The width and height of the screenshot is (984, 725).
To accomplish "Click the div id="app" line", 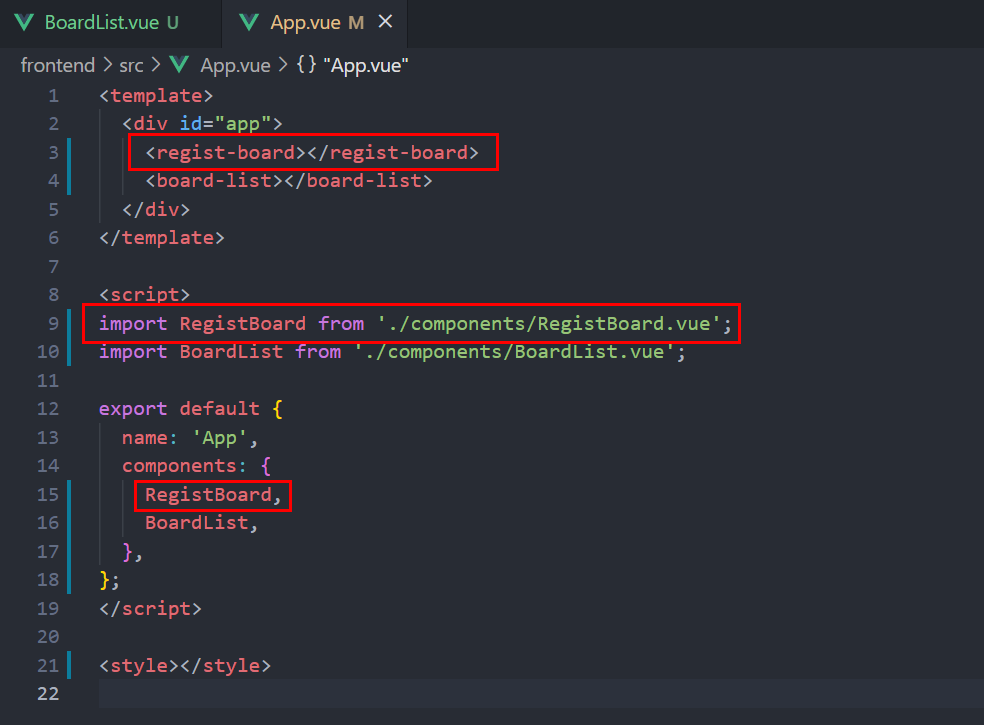I will click(x=202, y=124).
